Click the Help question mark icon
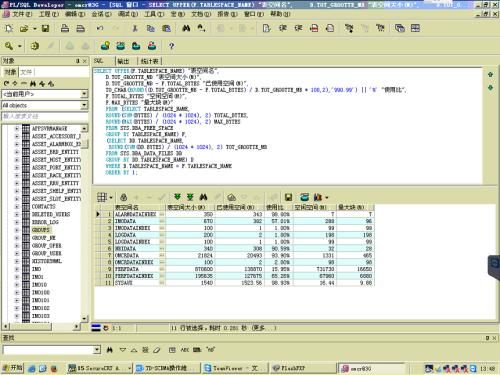 (171, 46)
